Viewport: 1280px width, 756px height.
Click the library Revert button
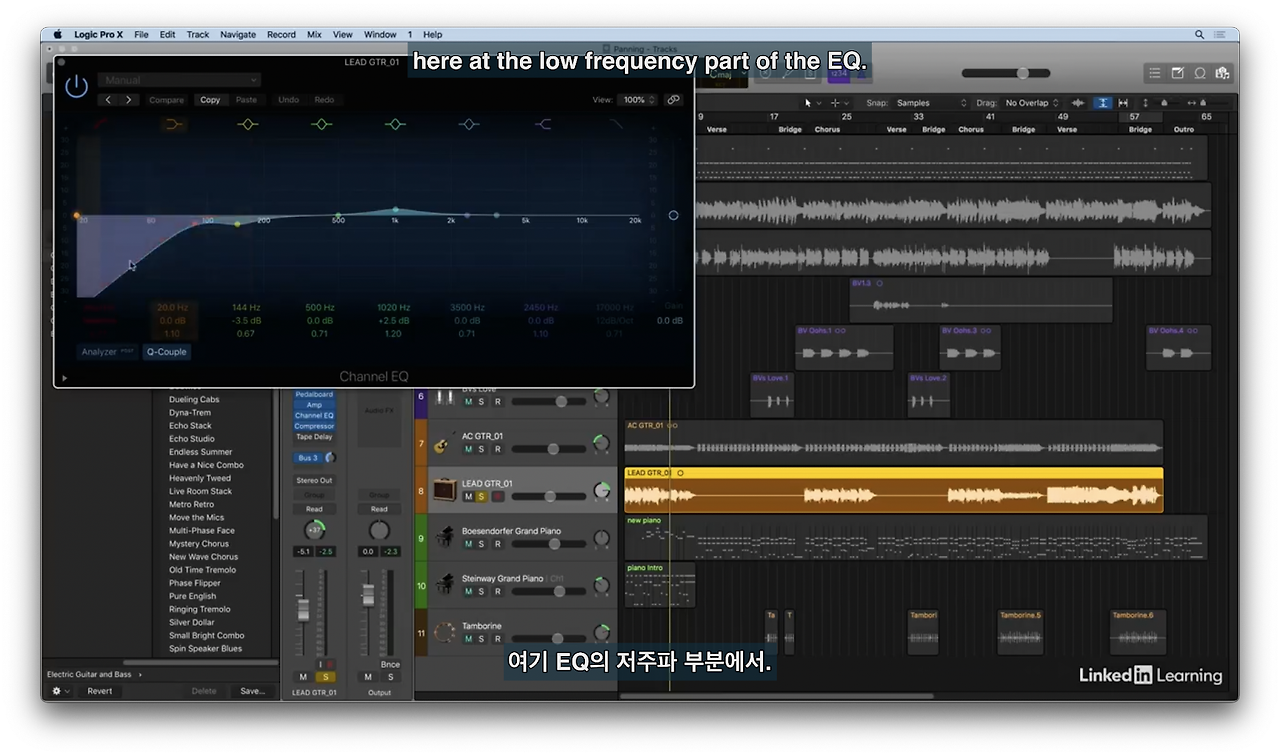click(100, 691)
